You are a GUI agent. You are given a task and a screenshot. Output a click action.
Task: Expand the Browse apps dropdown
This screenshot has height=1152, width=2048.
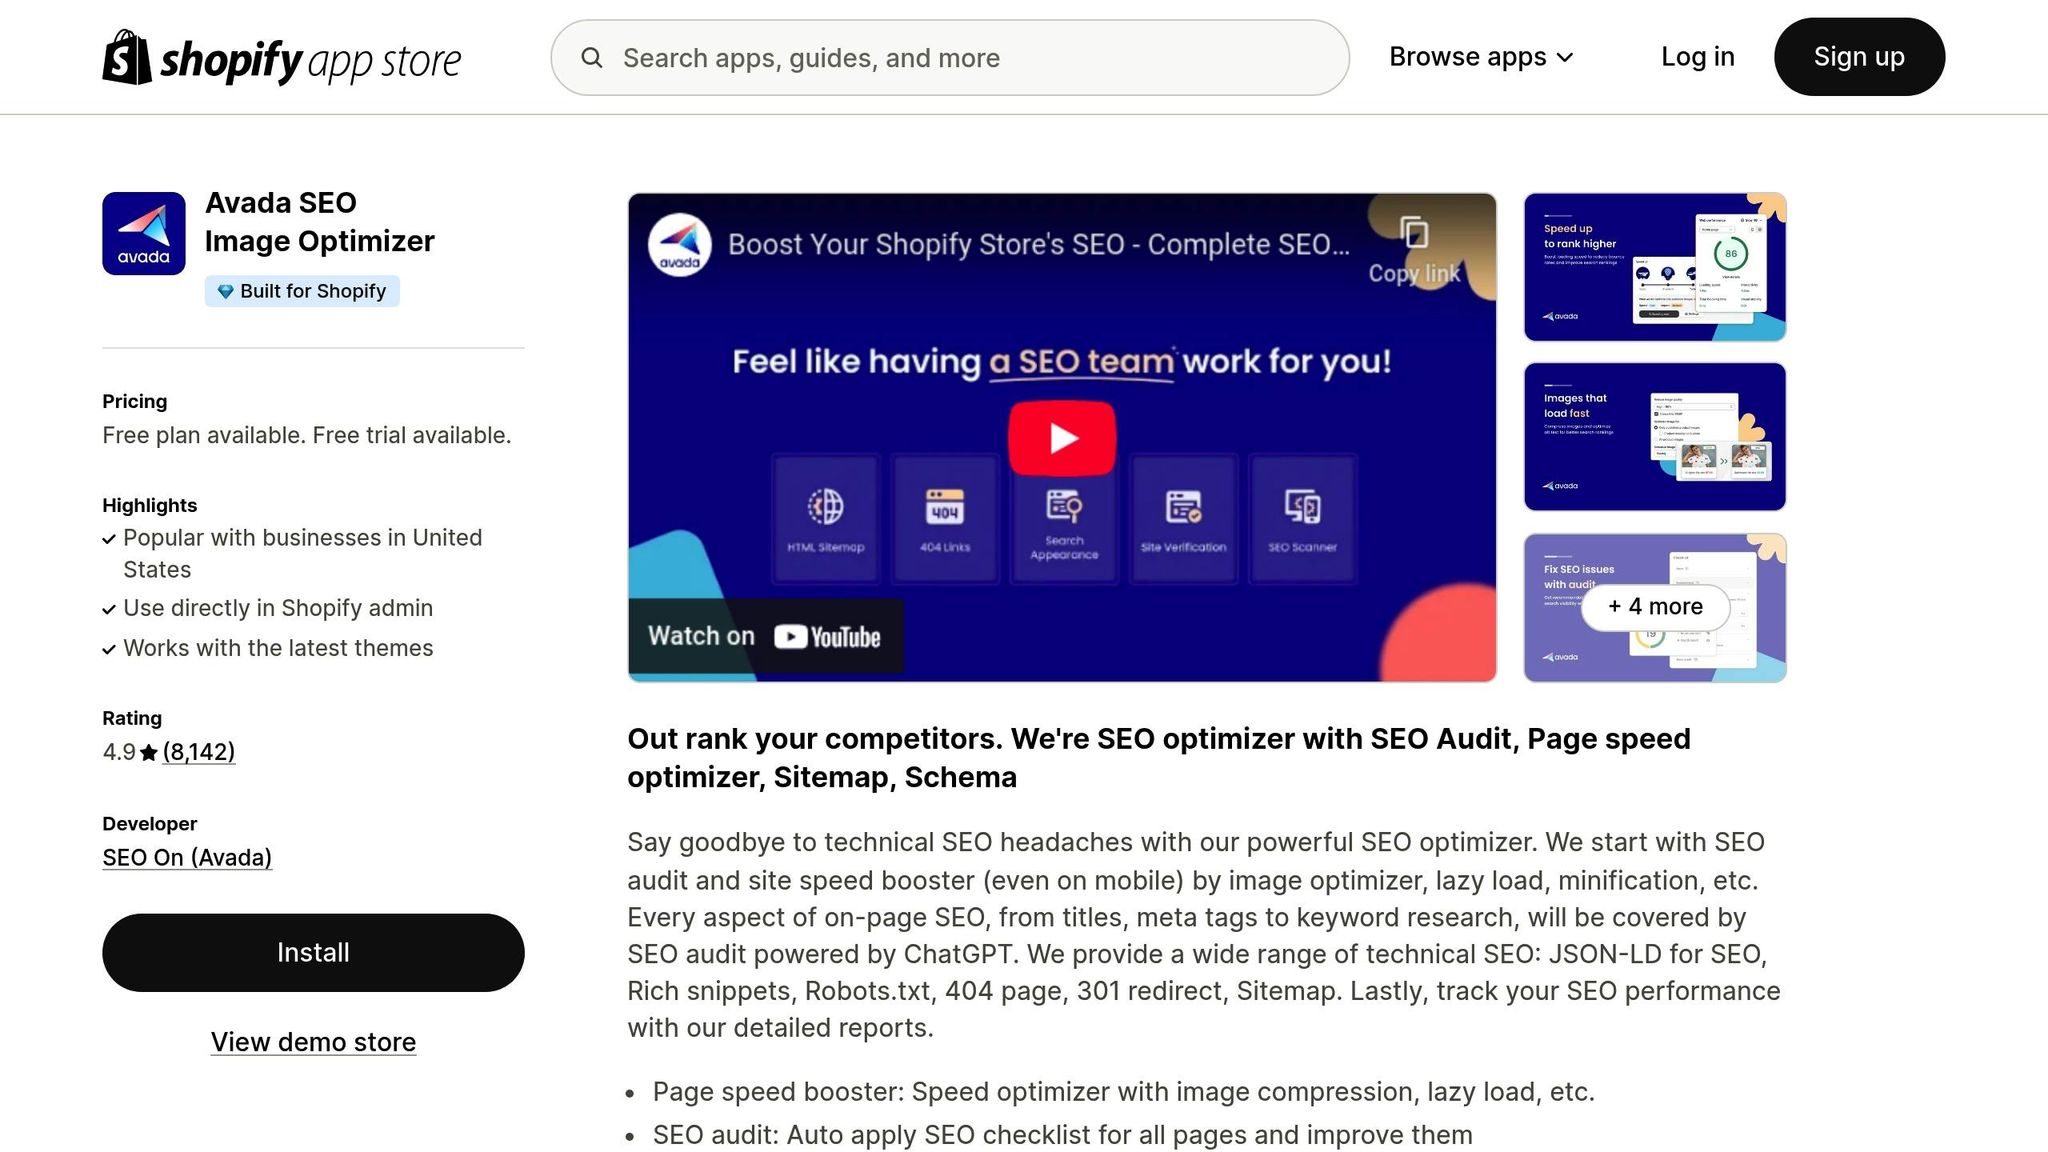(1481, 57)
